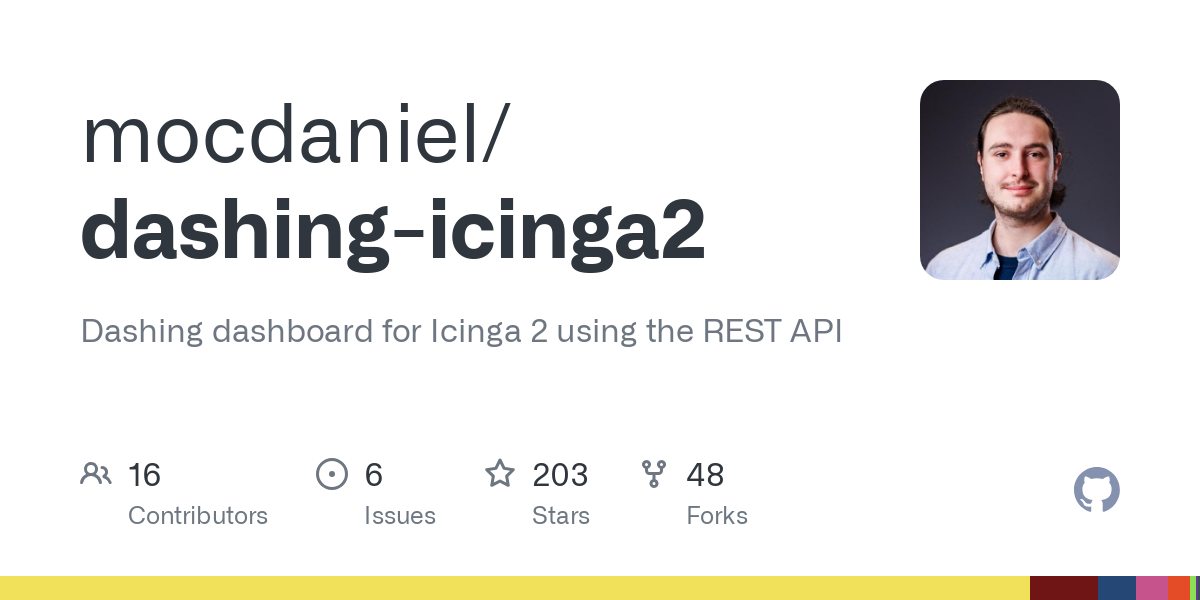Click the dark blue language bar segment
Screen dimensions: 1200x600
(1117, 588)
